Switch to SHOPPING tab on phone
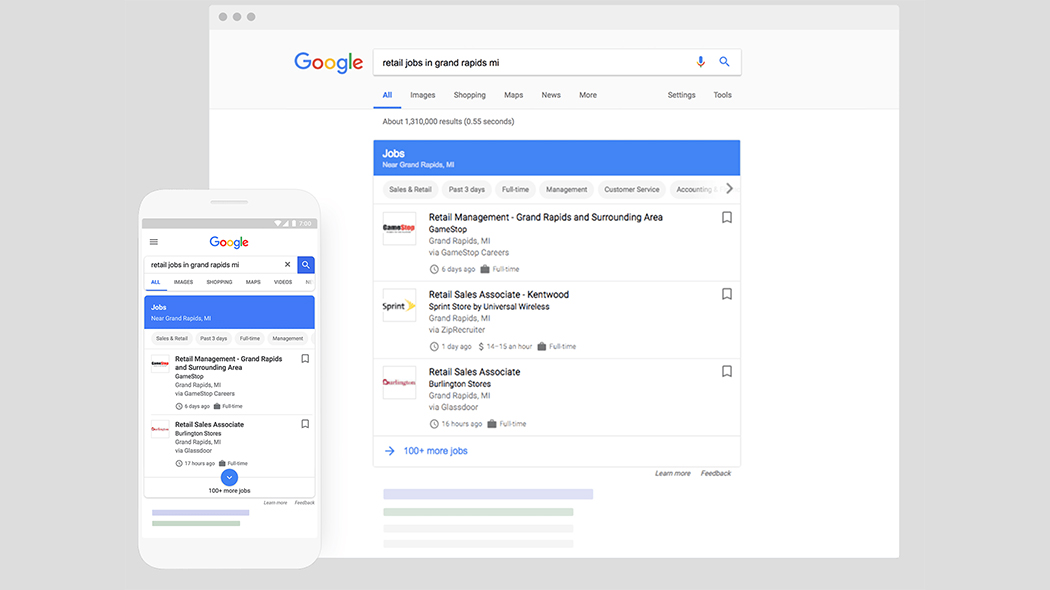The image size is (1050, 590). [219, 283]
